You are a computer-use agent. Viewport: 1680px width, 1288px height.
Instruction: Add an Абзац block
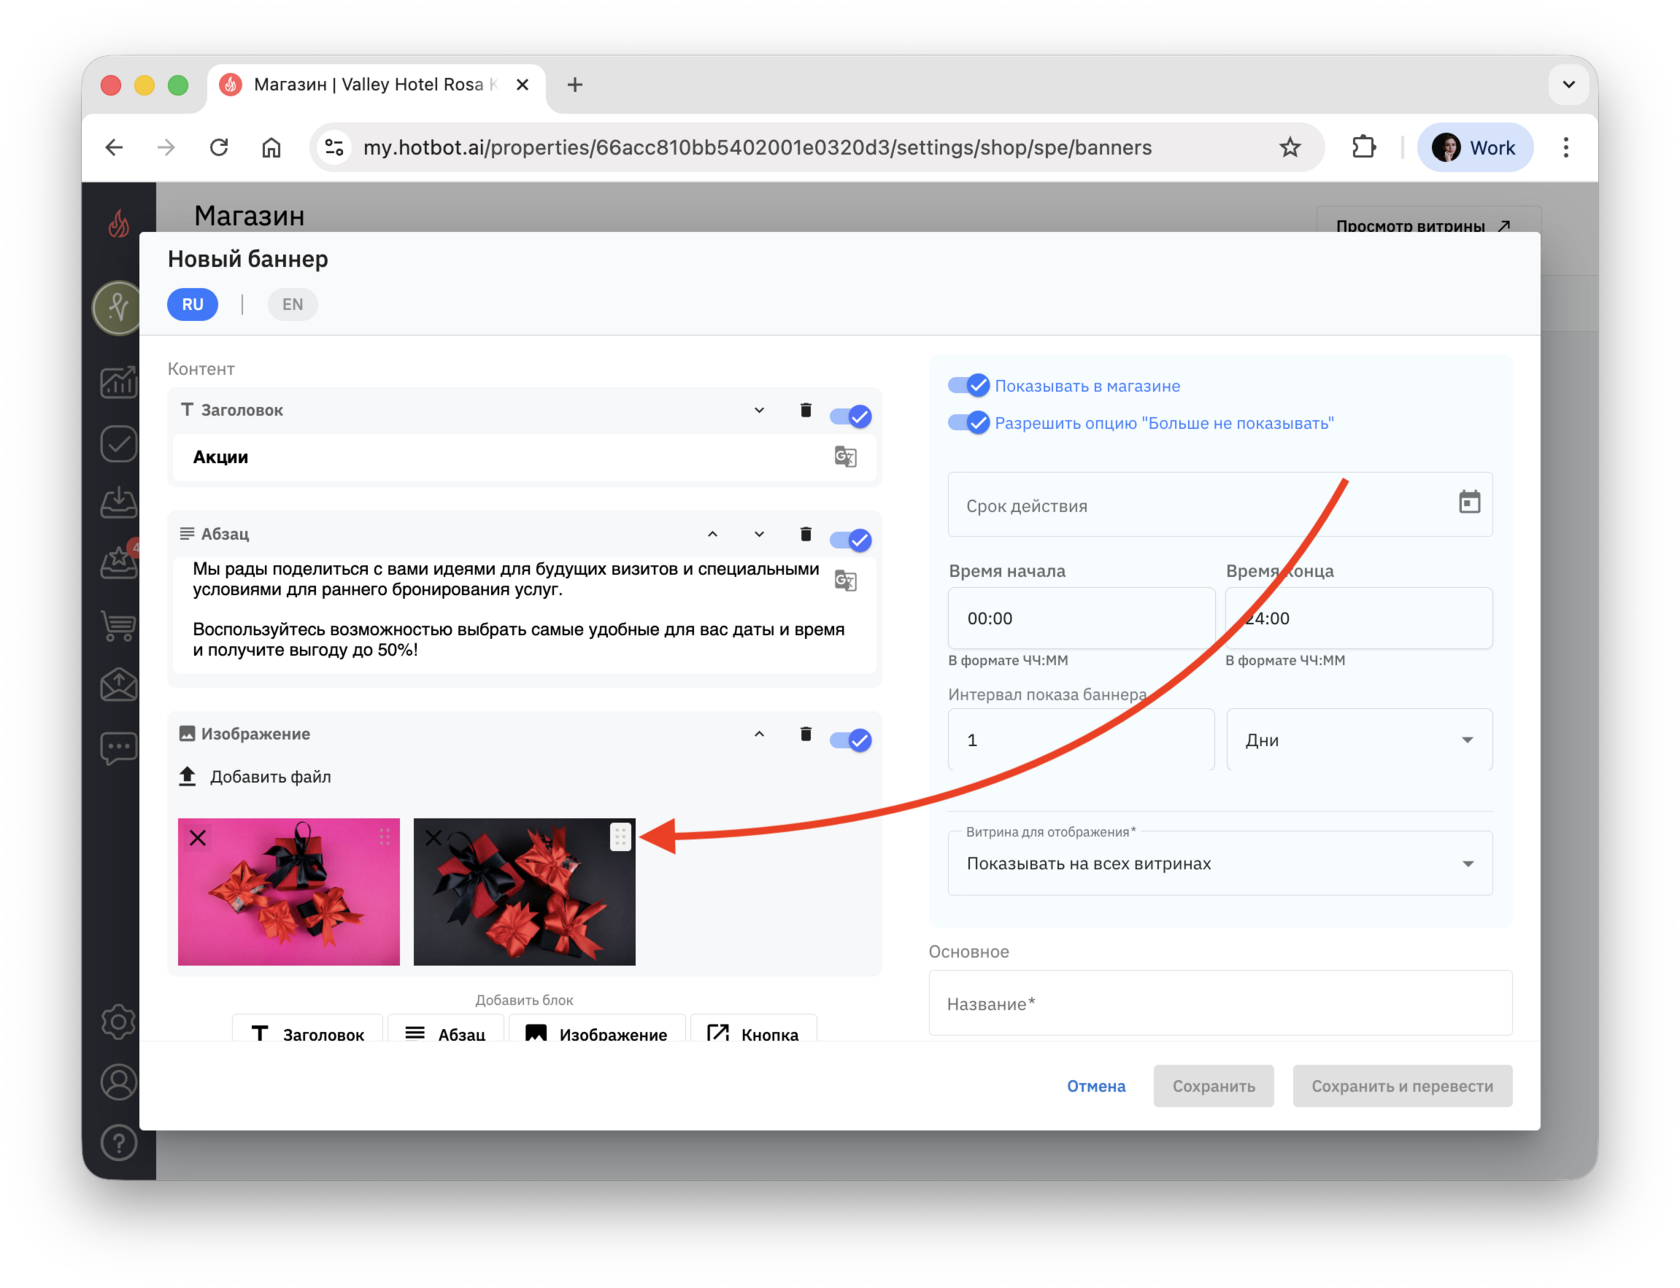[x=445, y=1030]
